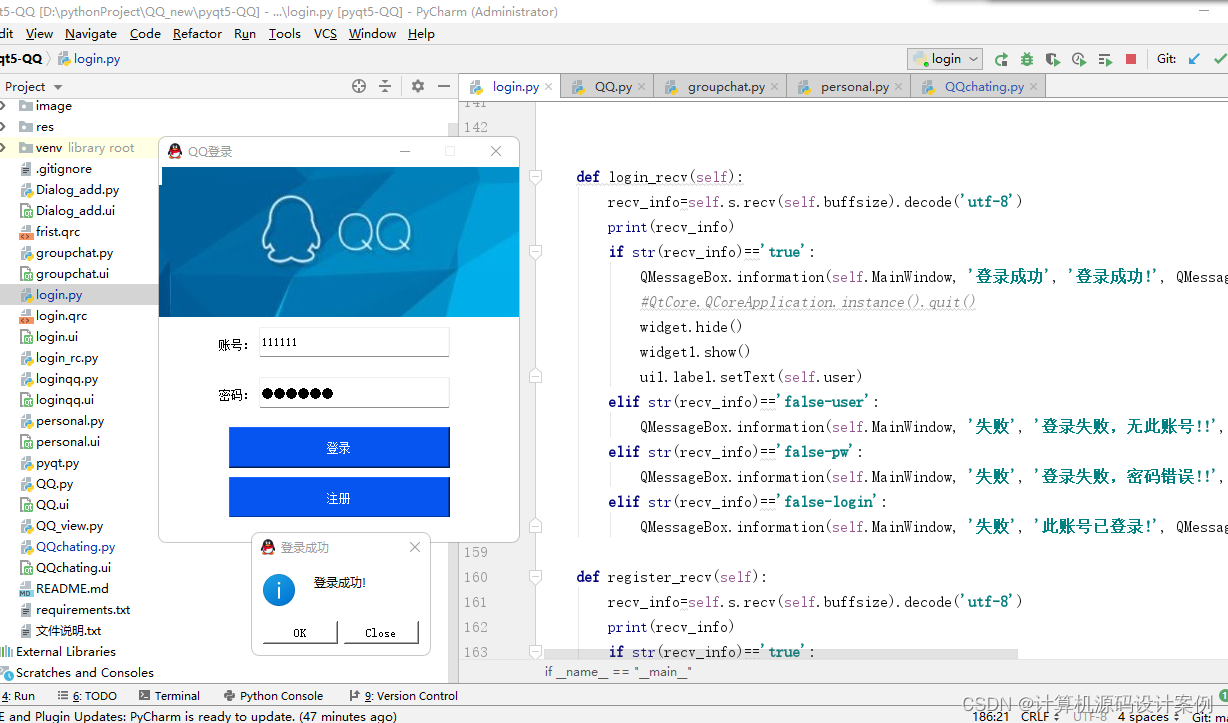The height and width of the screenshot is (723, 1228).
Task: Switch to the personal.py editor tab
Action: [855, 87]
